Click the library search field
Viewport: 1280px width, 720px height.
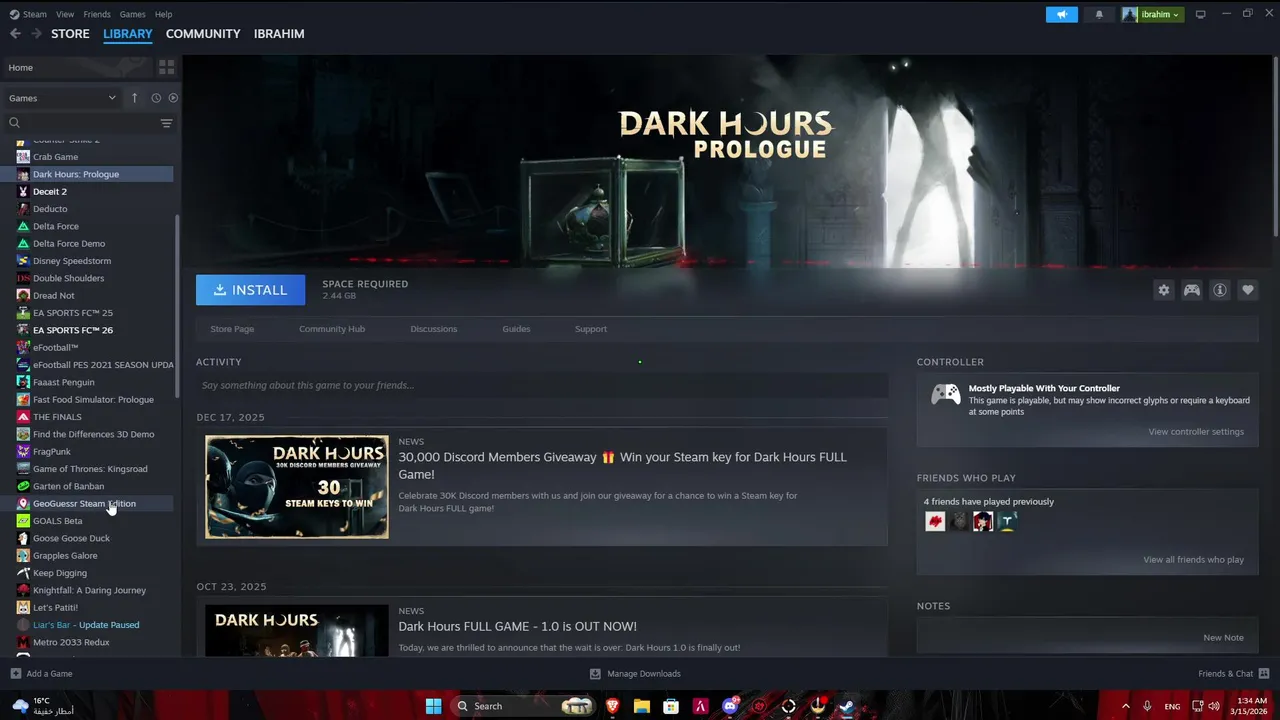coord(80,123)
